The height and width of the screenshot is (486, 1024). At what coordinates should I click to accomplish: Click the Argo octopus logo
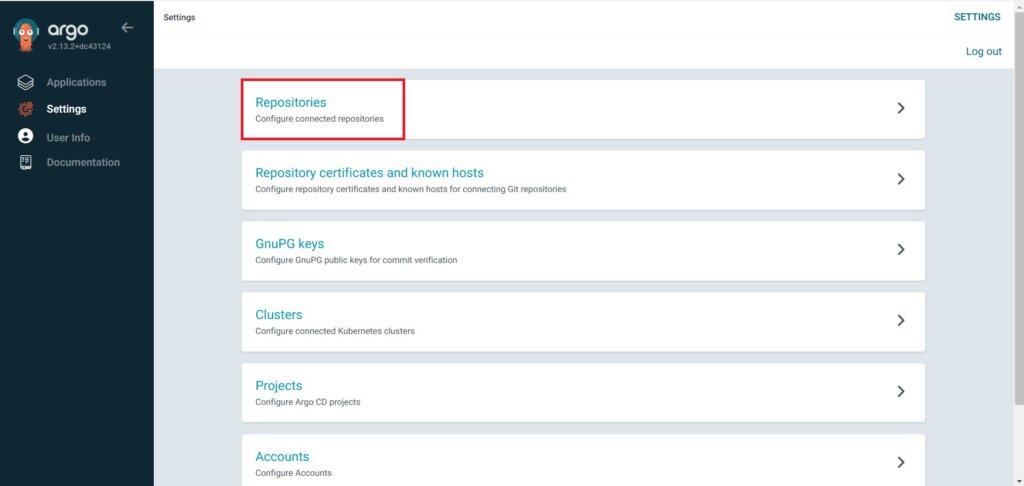[25, 35]
